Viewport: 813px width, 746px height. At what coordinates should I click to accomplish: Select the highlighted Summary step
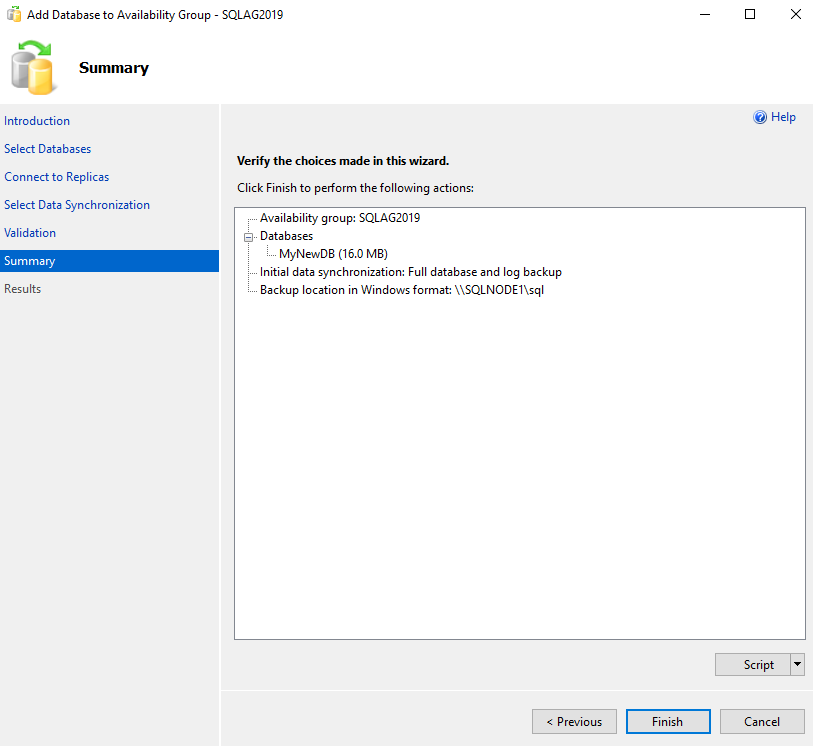(30, 261)
